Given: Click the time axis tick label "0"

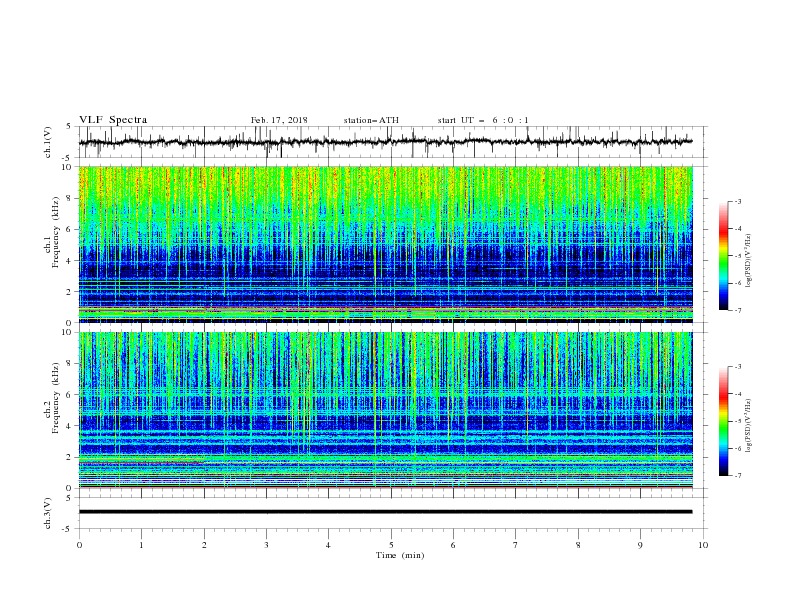Looking at the screenshot, I should click(x=79, y=545).
